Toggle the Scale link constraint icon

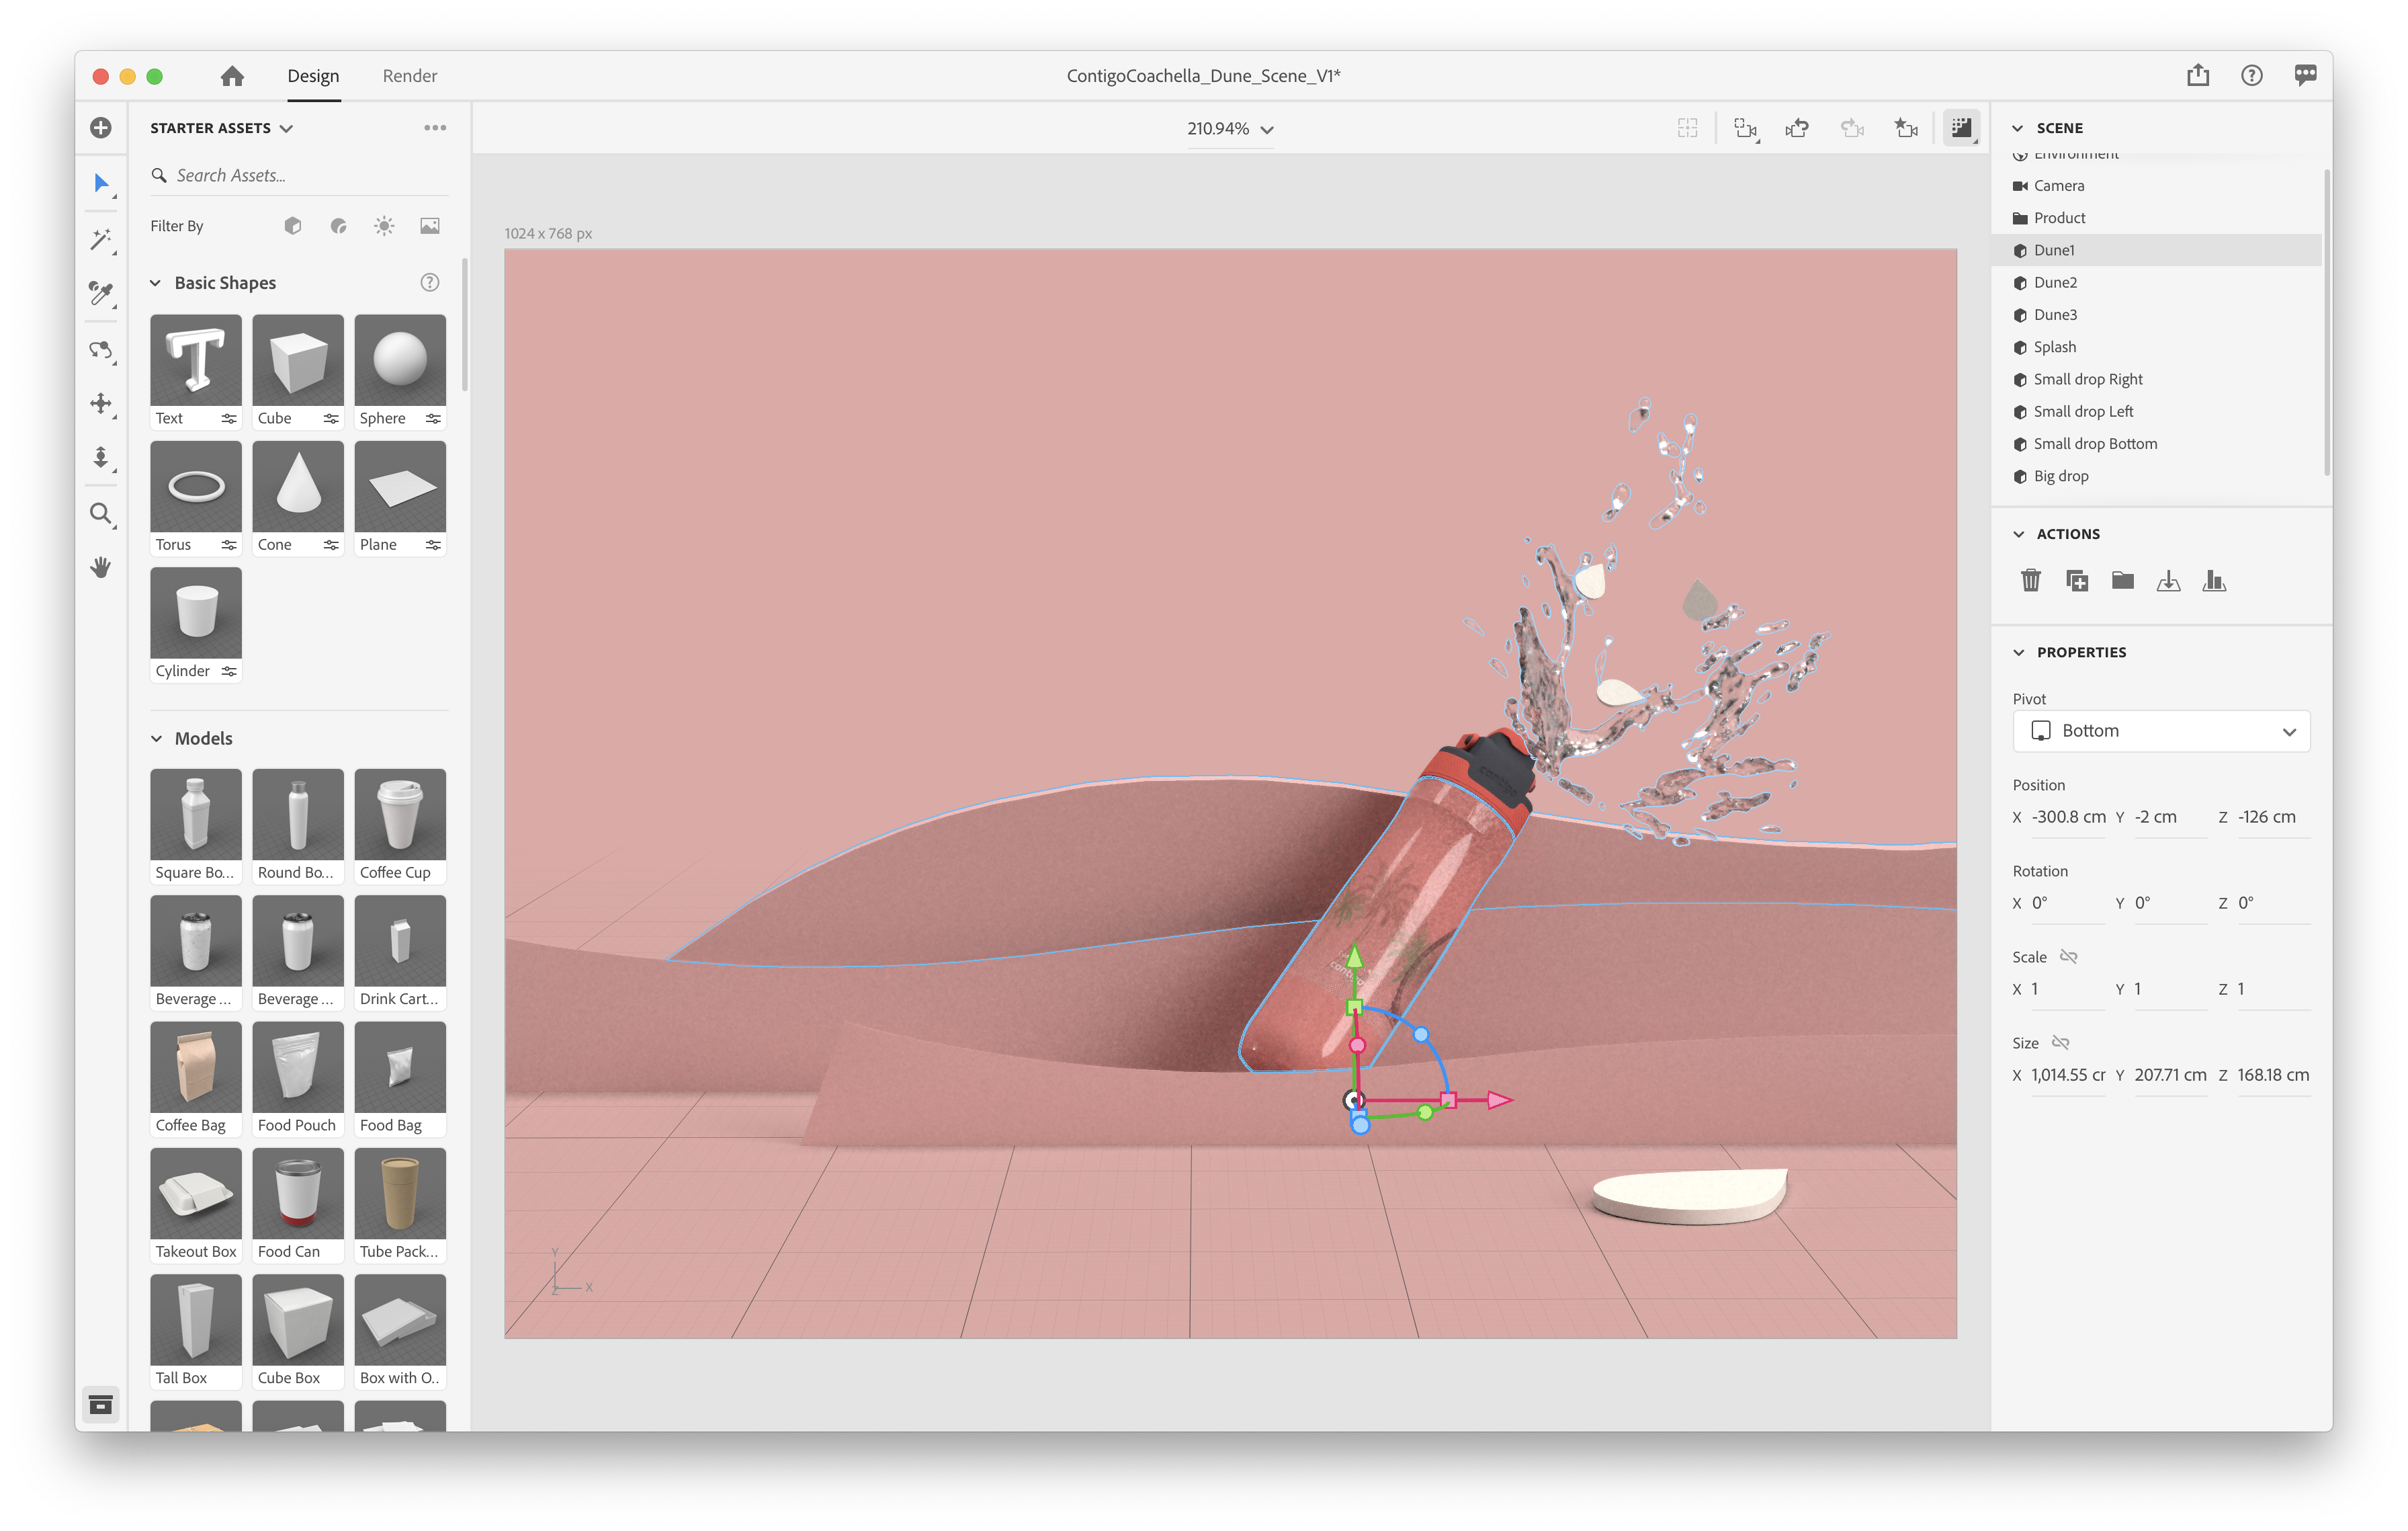tap(2068, 957)
